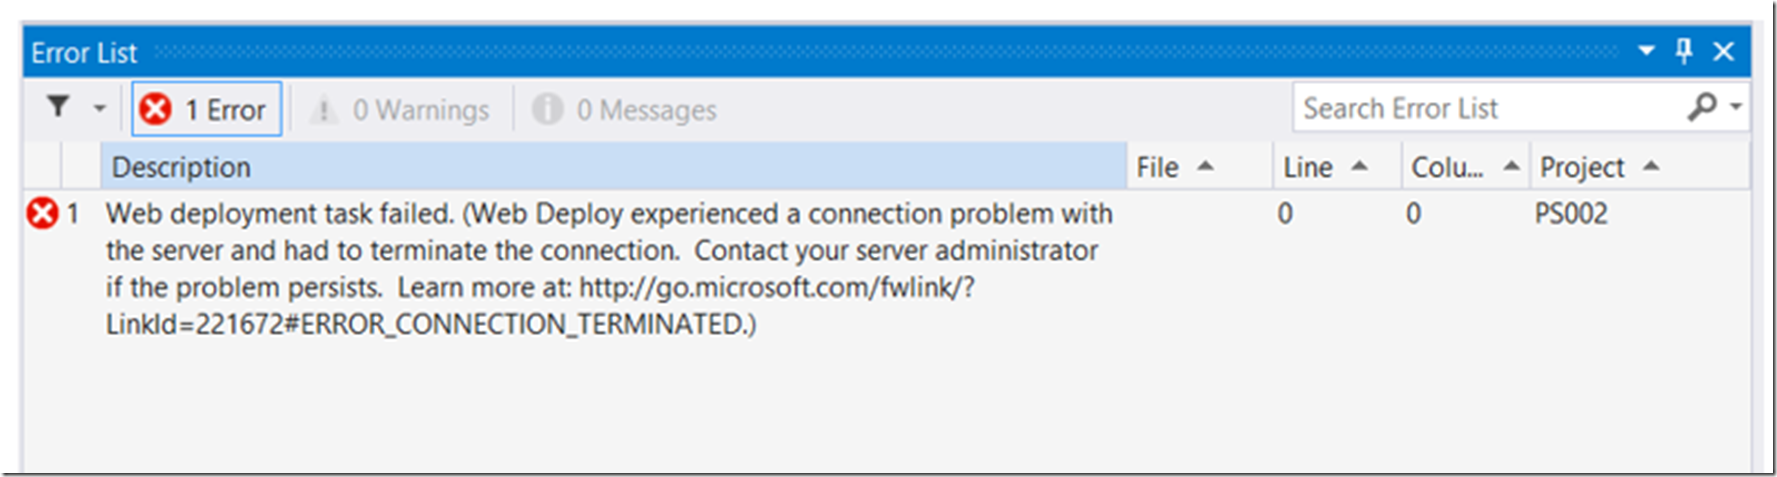This screenshot has height=477, width=1777.
Task: Close the Error List panel
Action: click(x=1724, y=51)
